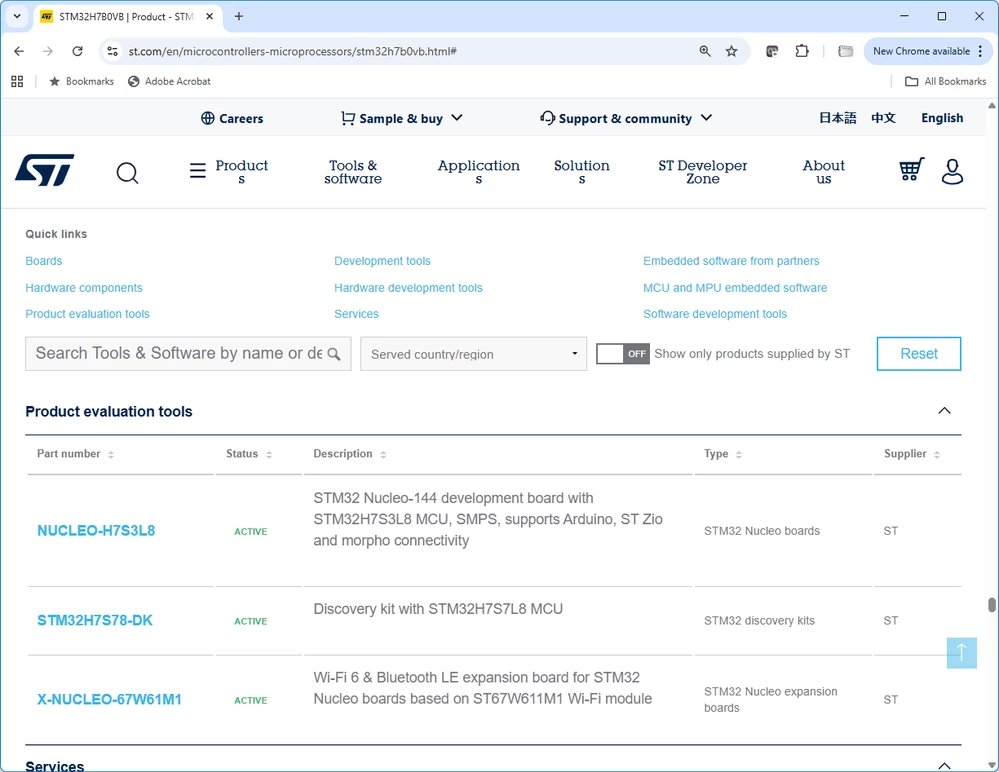Open ST Developer Zone menu

coord(703,172)
